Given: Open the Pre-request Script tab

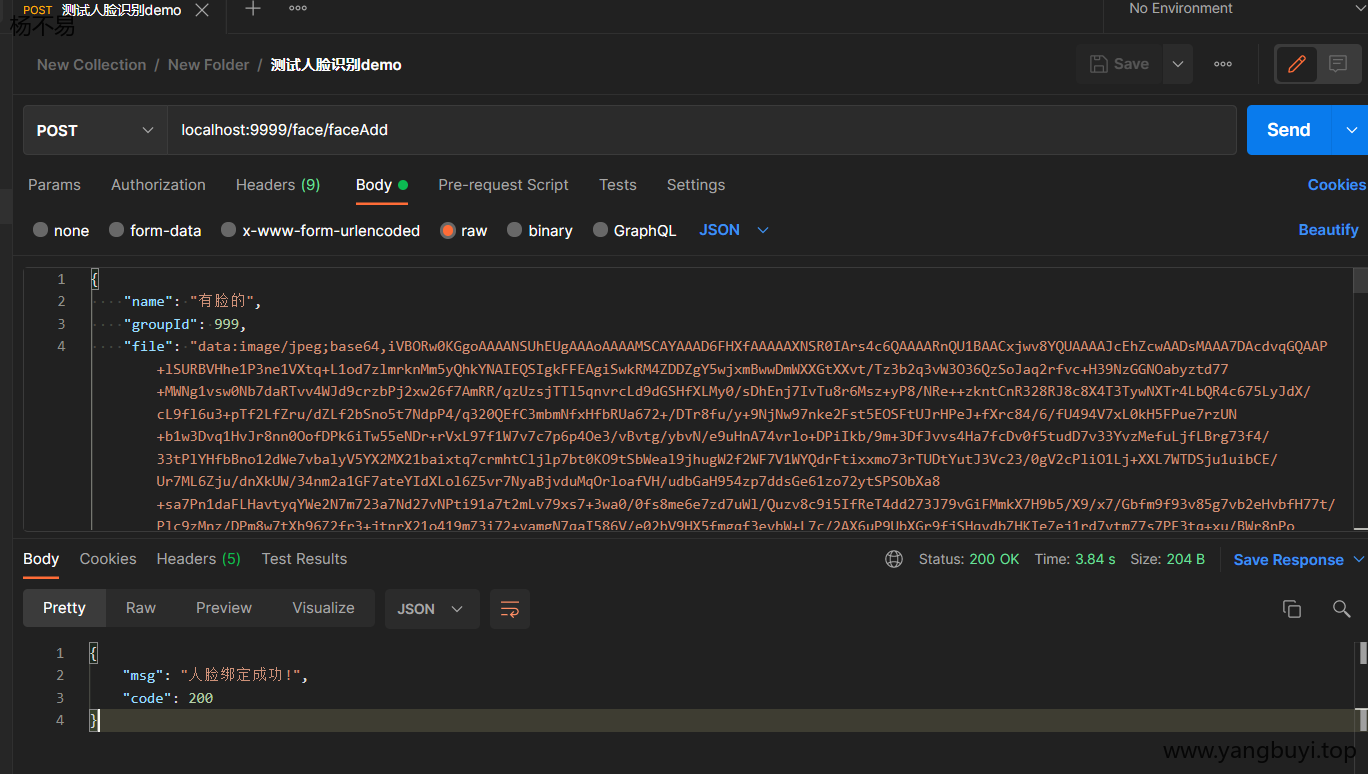Looking at the screenshot, I should tap(503, 185).
